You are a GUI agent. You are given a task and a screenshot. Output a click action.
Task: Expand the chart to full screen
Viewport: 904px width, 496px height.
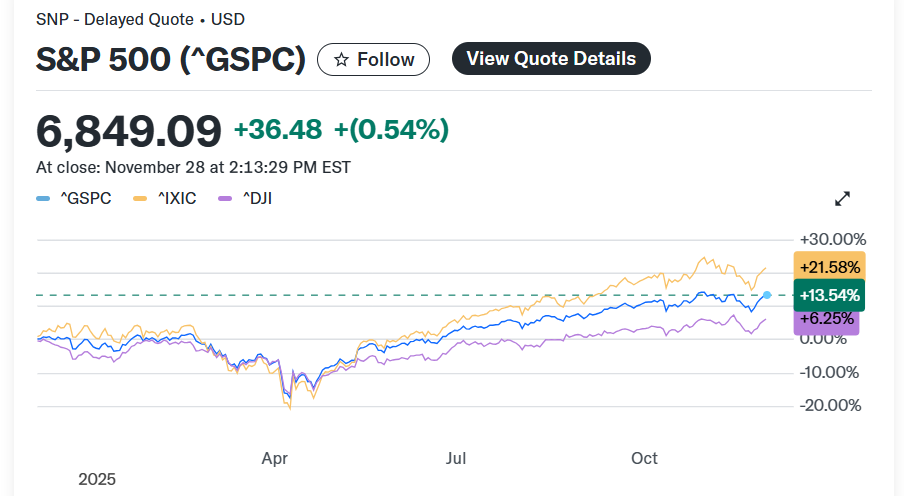[842, 198]
